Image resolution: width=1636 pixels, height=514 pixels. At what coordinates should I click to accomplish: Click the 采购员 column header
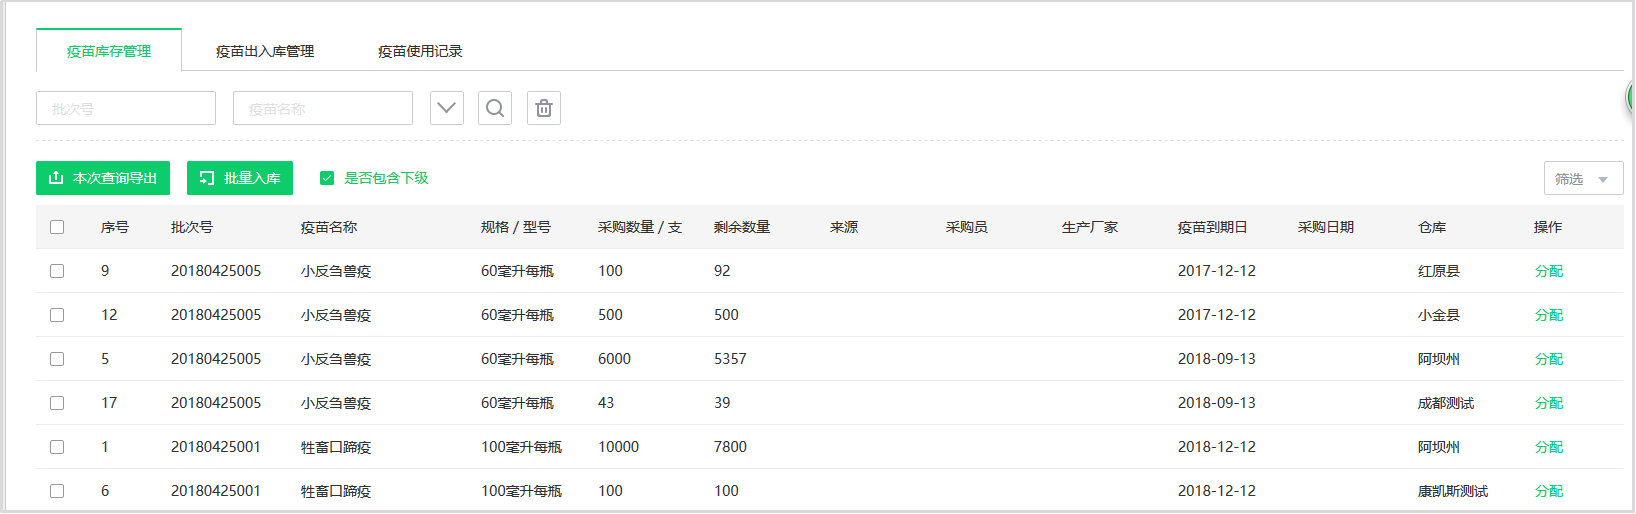[x=967, y=227]
